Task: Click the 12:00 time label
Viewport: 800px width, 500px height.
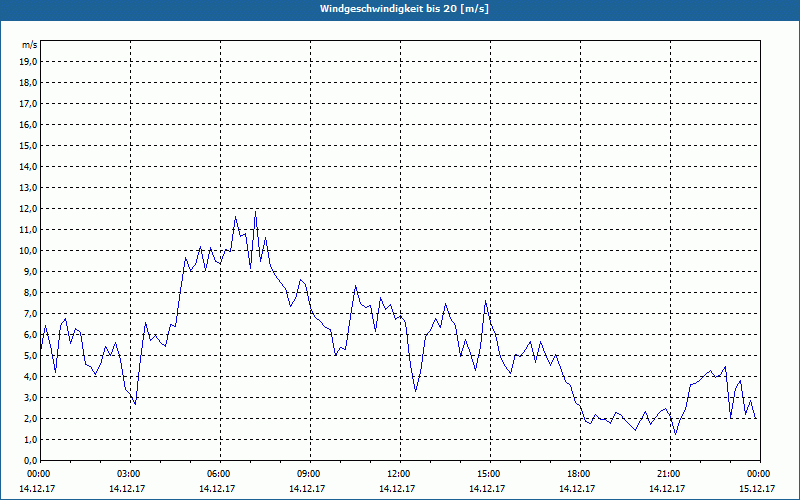Action: (398, 474)
